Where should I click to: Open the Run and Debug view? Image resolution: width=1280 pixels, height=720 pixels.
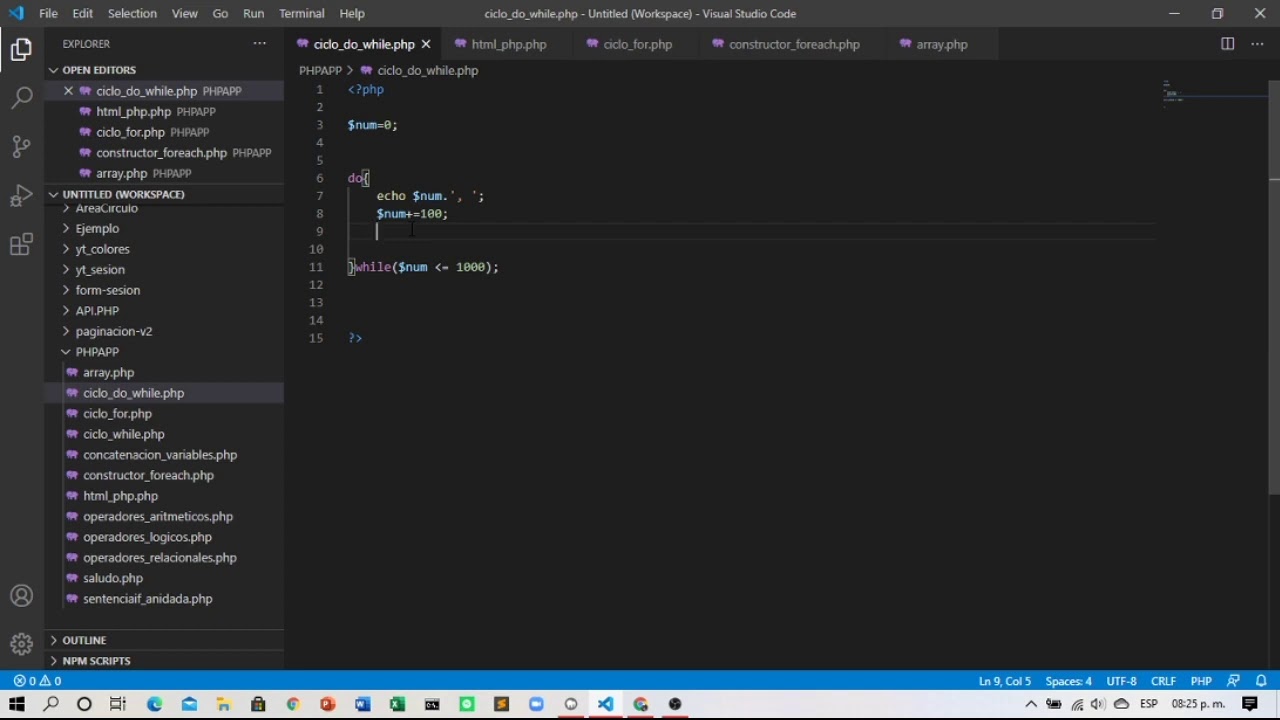[21, 196]
